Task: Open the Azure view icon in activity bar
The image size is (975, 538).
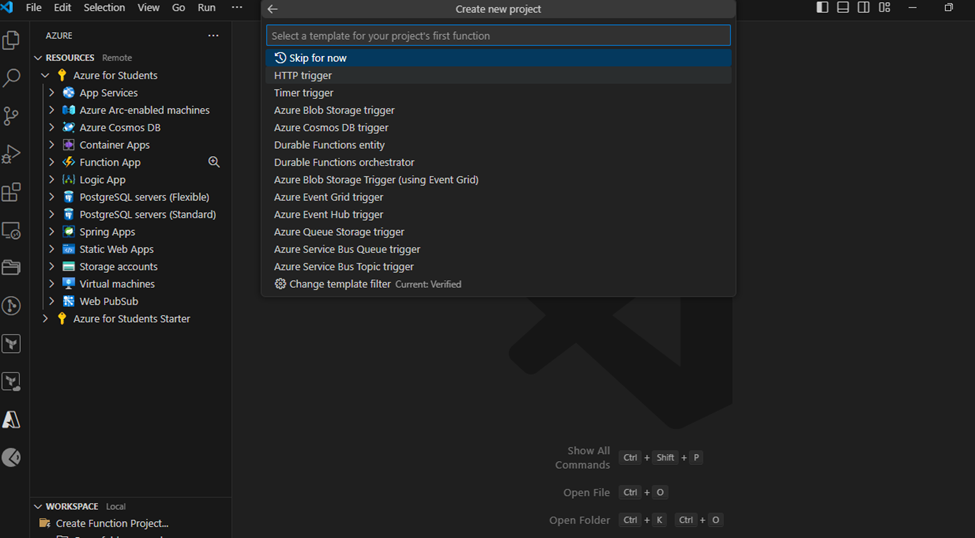Action: 11,420
